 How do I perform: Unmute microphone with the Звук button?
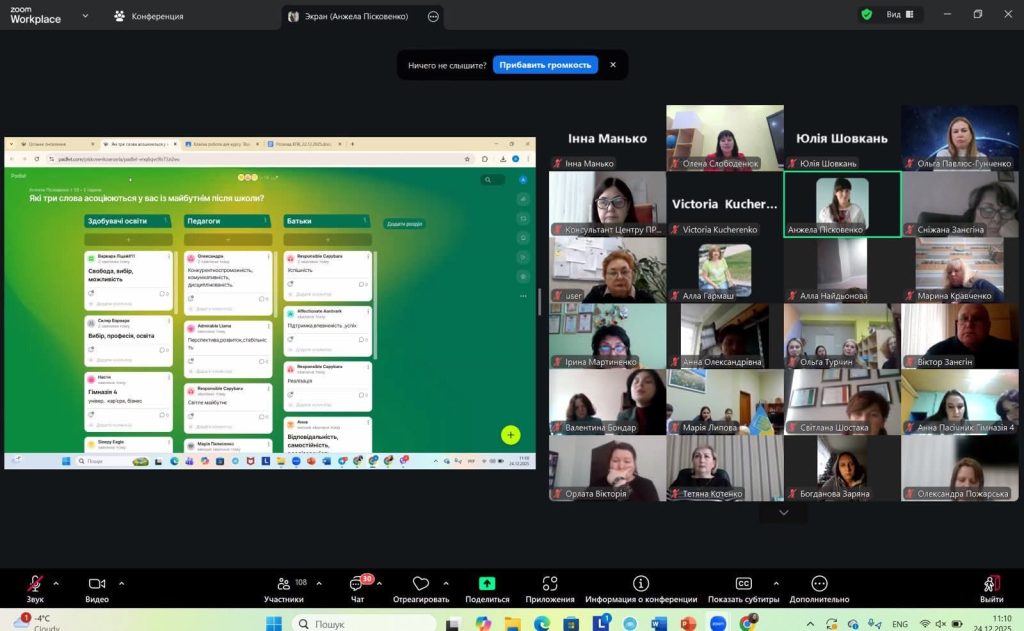[35, 584]
